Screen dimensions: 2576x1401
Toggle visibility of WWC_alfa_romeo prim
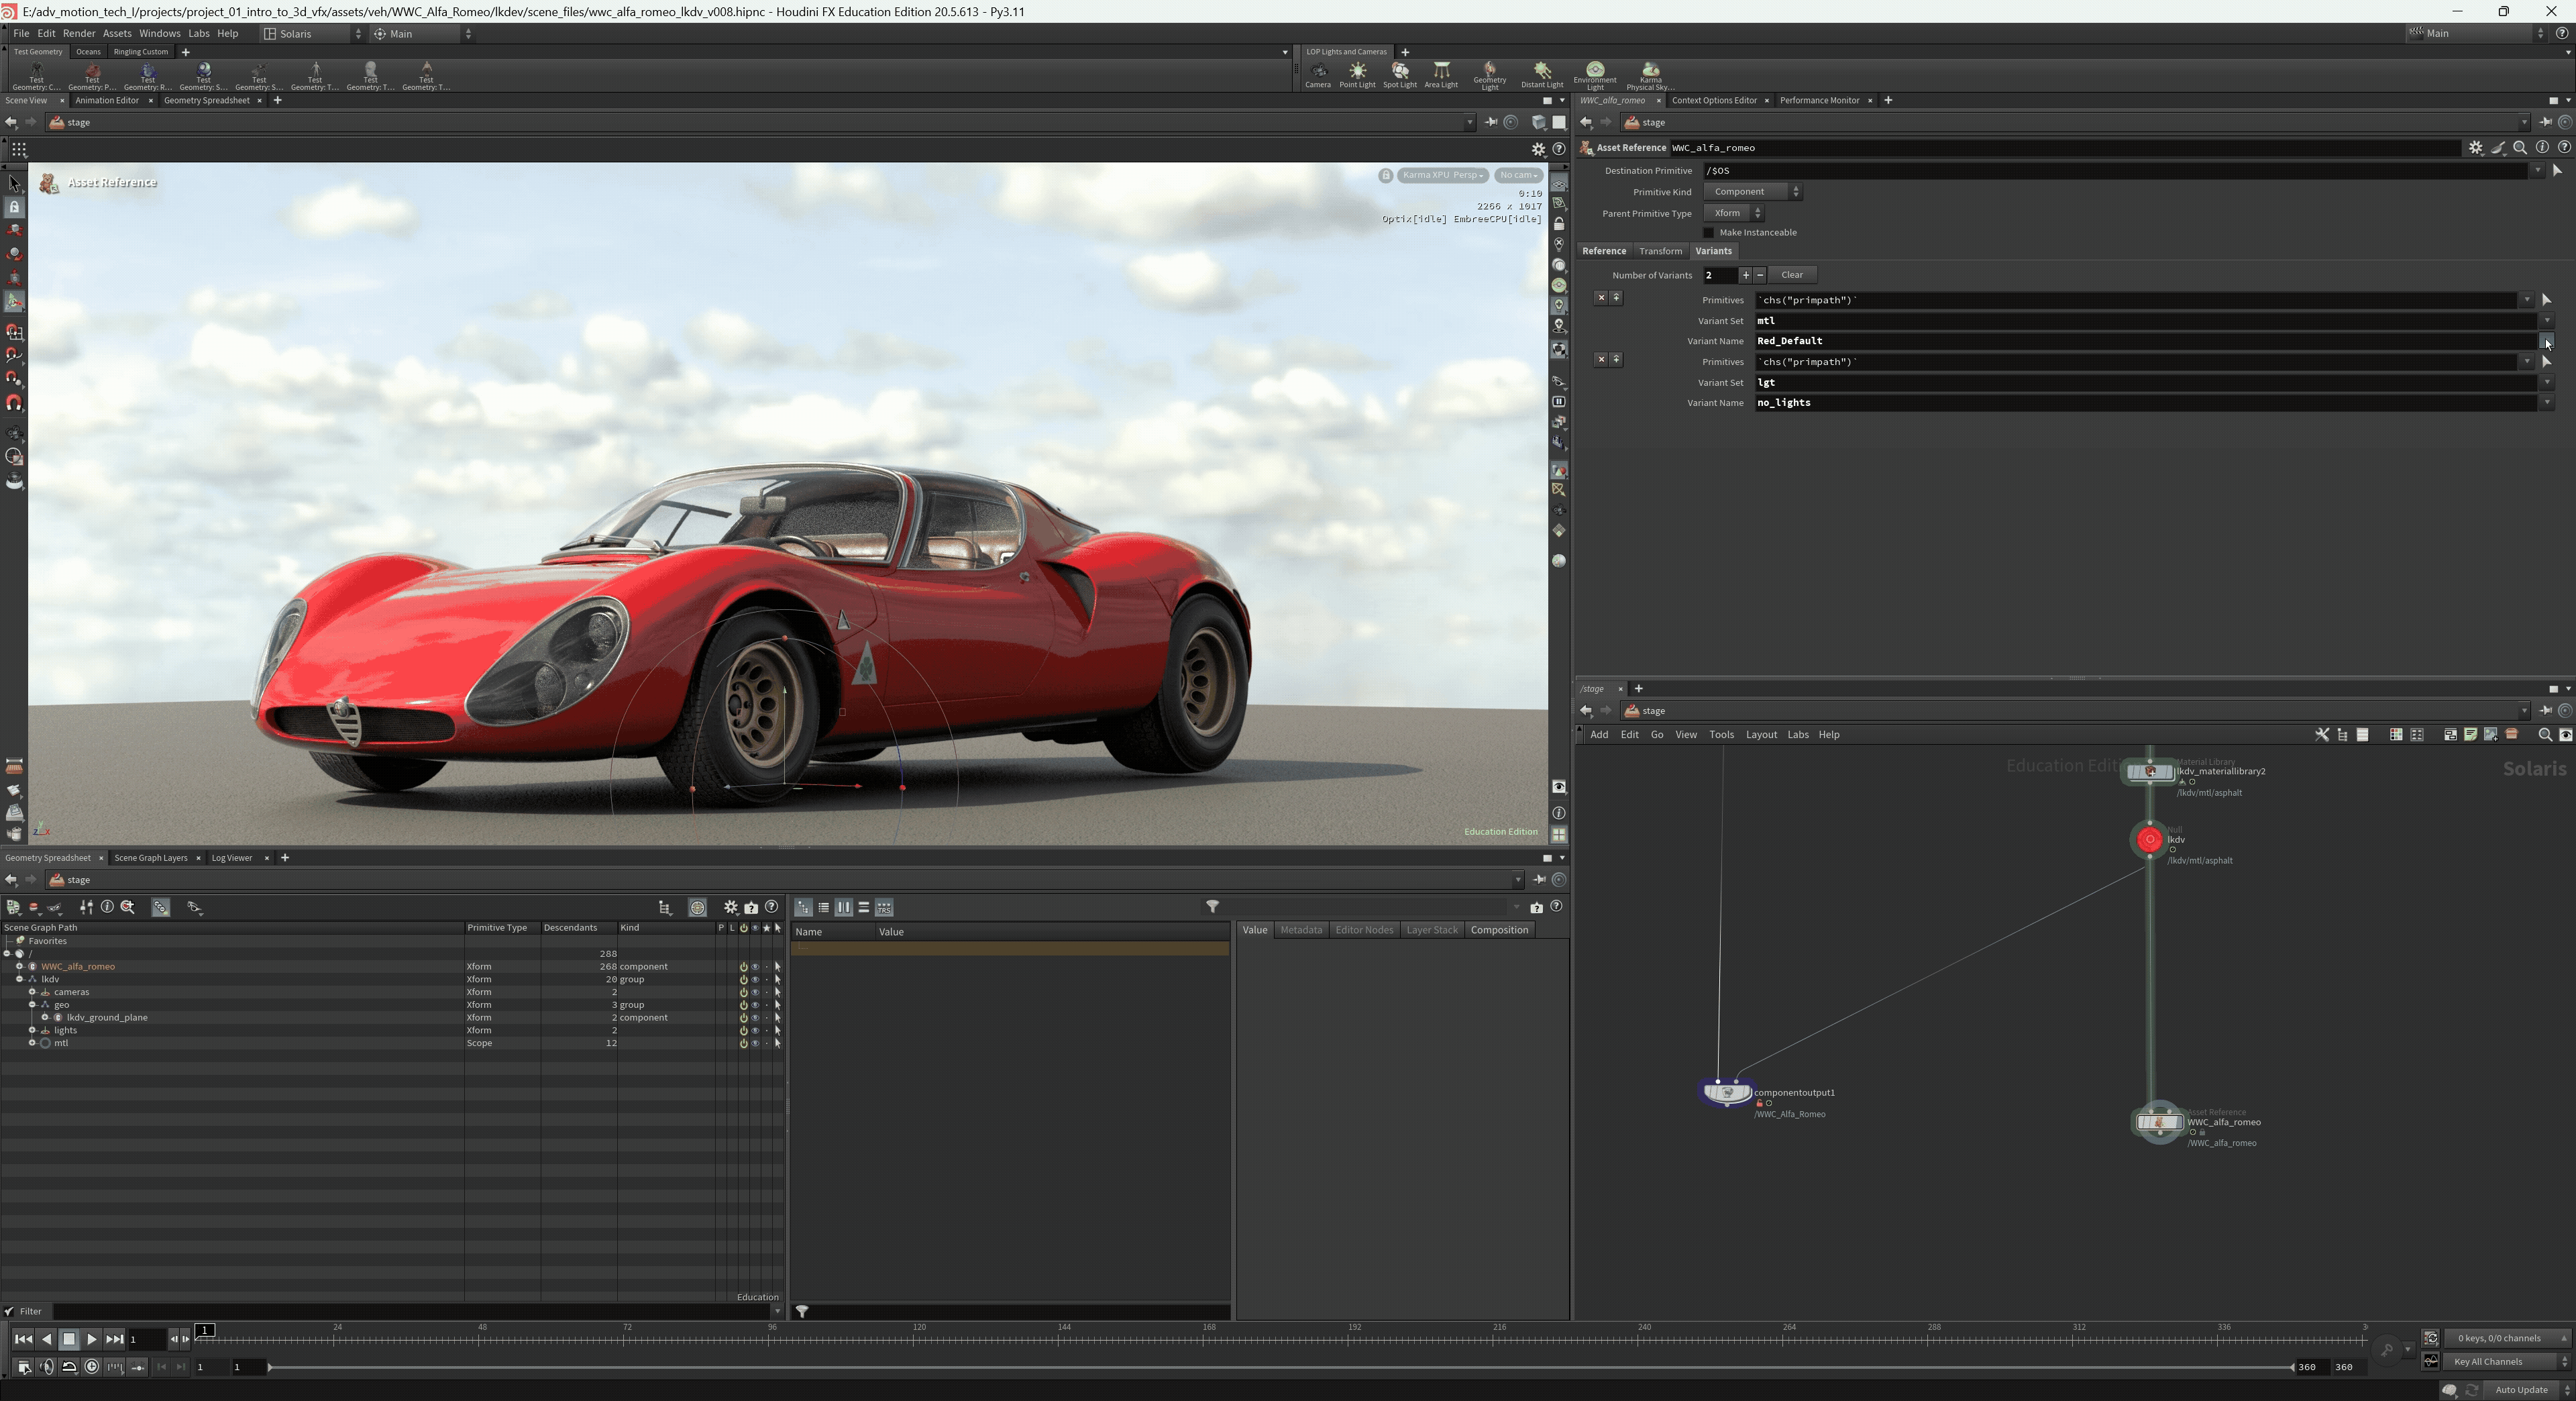pos(755,967)
